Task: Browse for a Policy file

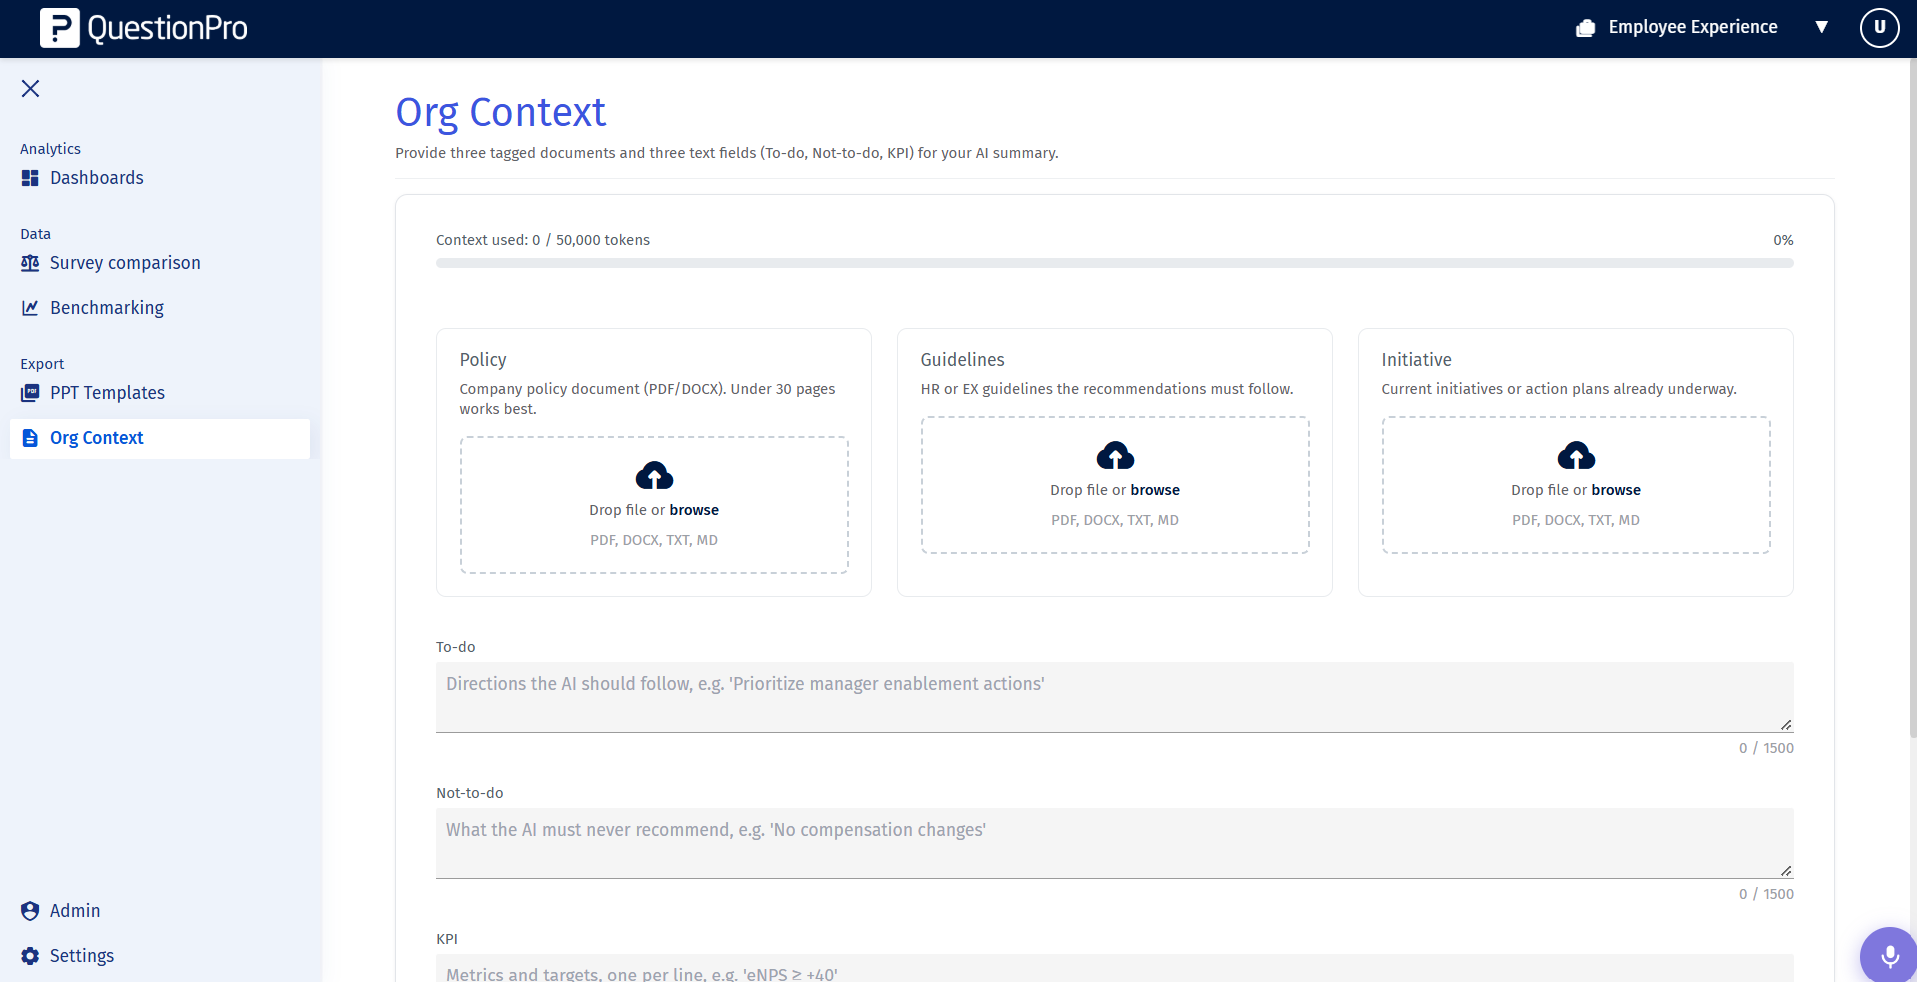Action: click(x=694, y=510)
